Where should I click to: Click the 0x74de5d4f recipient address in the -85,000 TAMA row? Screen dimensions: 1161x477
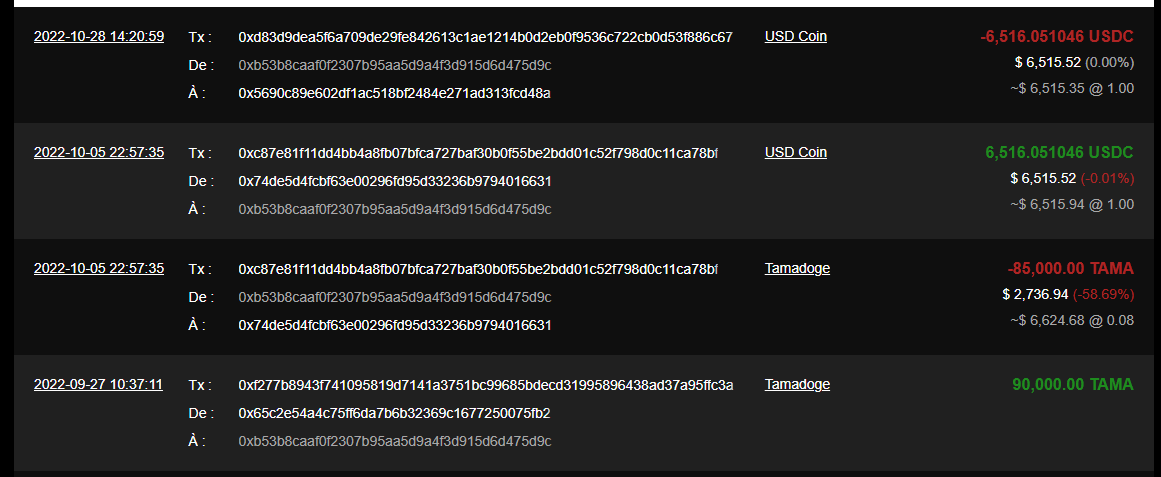(394, 325)
